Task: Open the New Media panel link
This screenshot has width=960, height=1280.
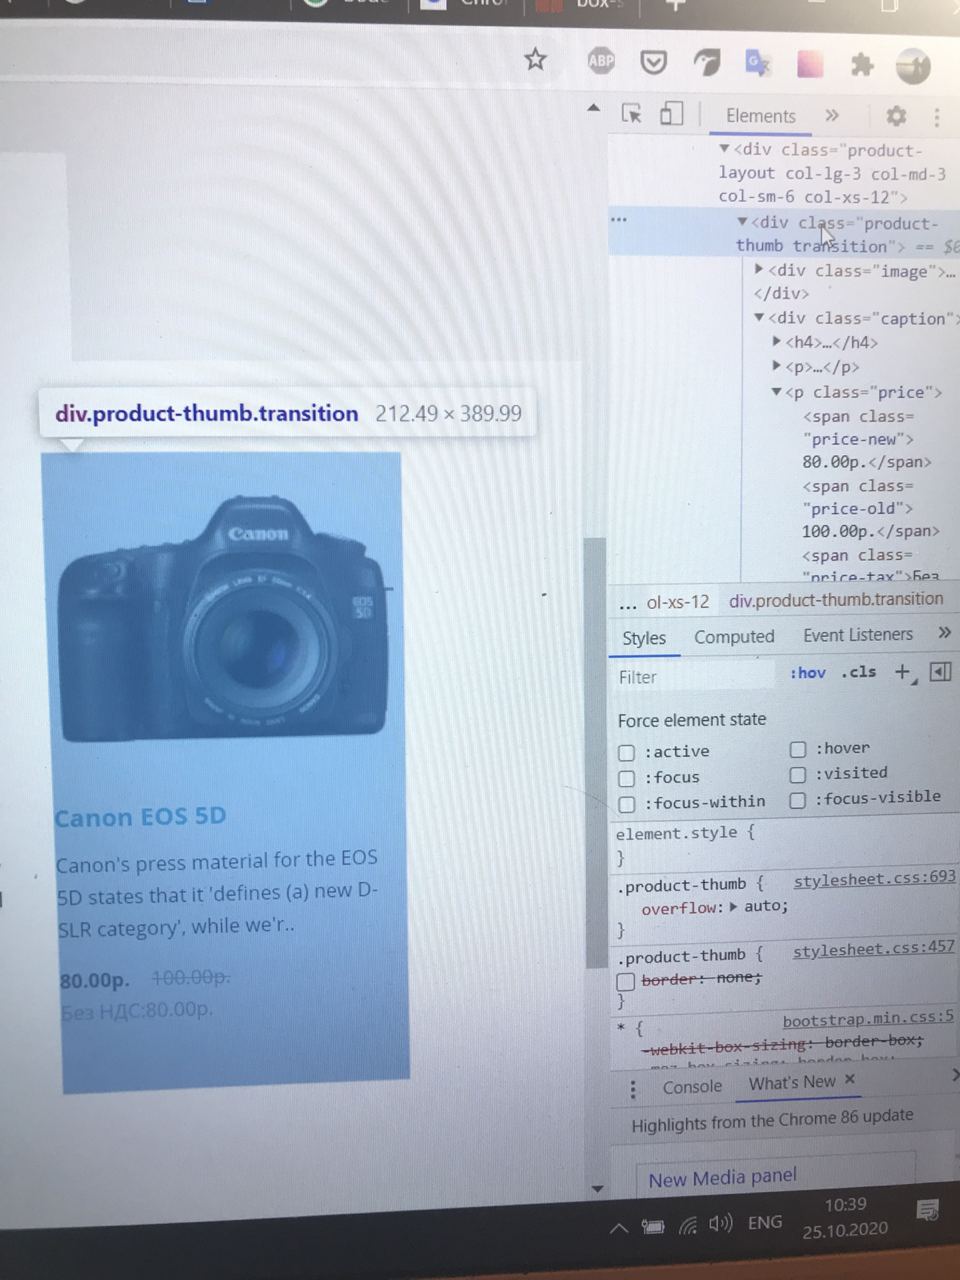Action: (722, 1178)
